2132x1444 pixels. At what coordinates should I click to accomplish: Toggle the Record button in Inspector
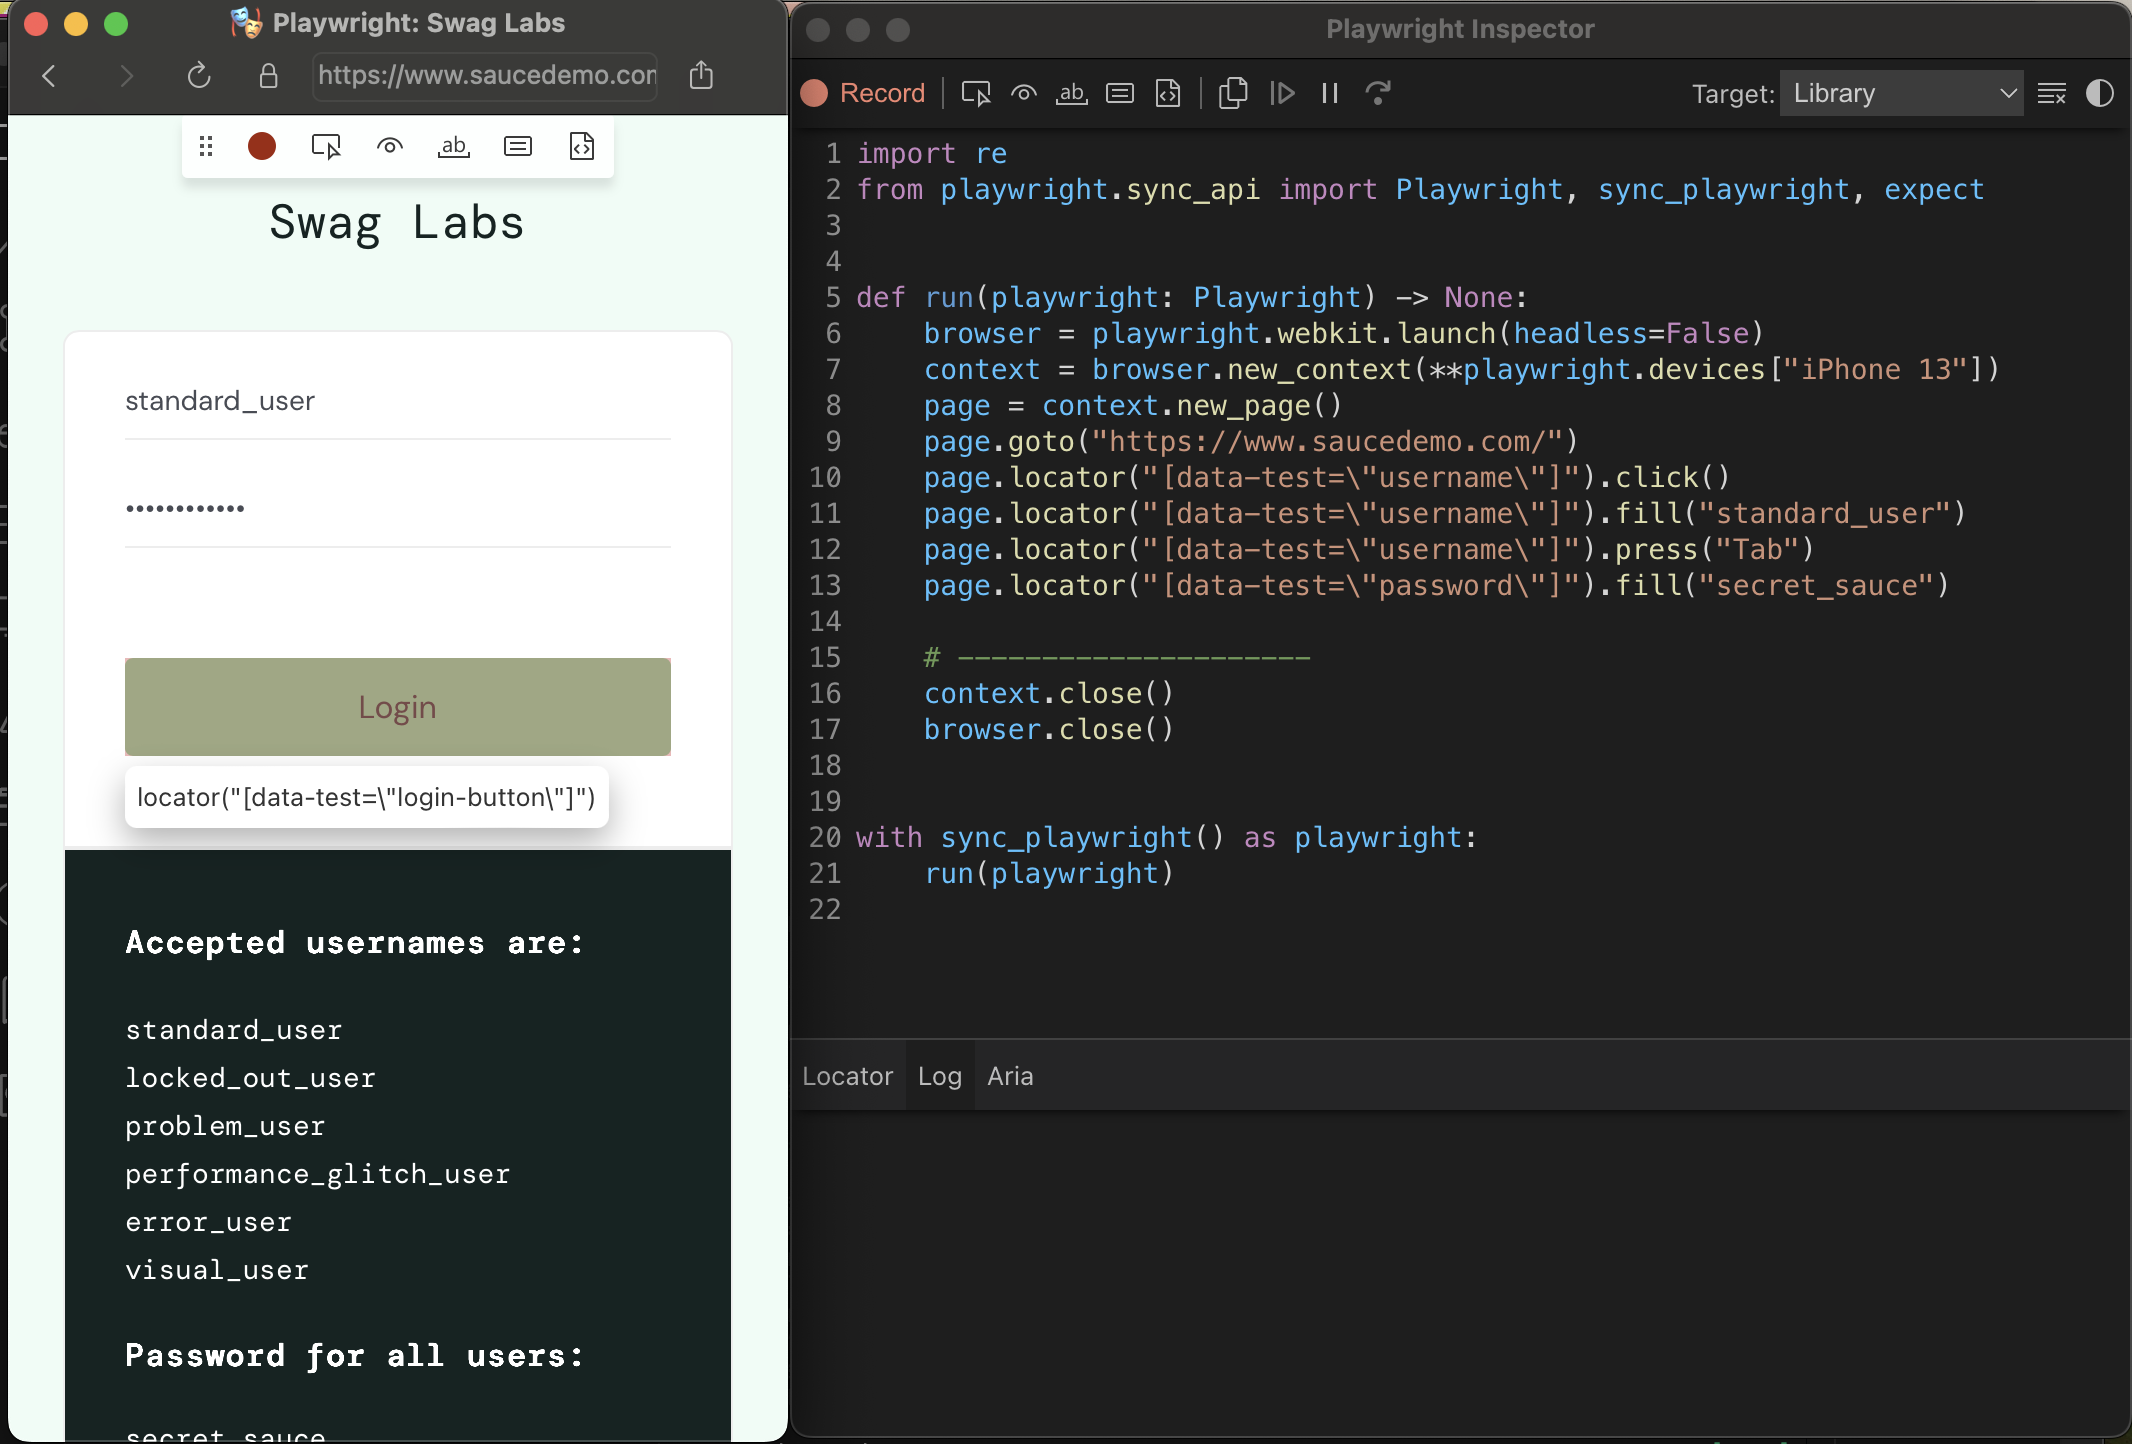pos(863,93)
